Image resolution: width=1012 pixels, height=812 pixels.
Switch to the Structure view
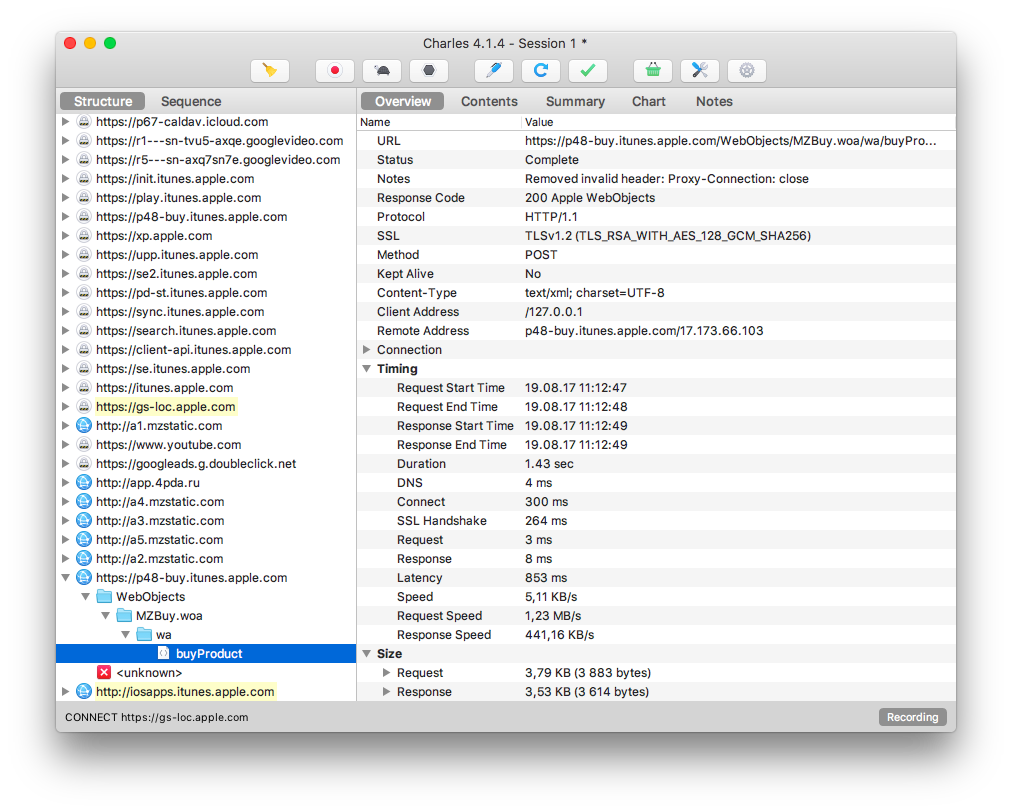tap(103, 101)
